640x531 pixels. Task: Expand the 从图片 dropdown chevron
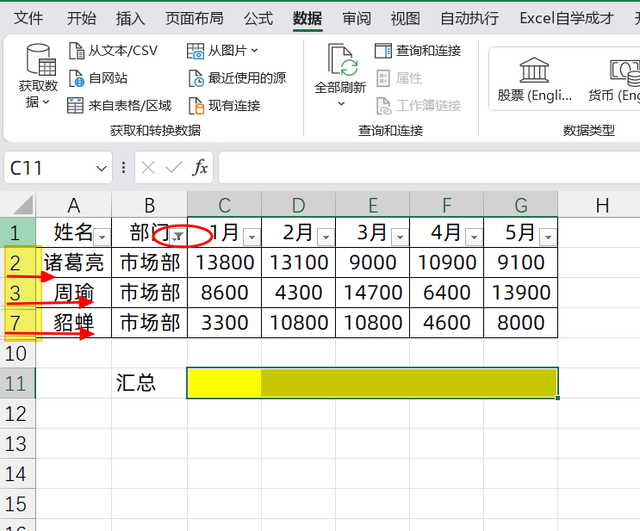254,51
